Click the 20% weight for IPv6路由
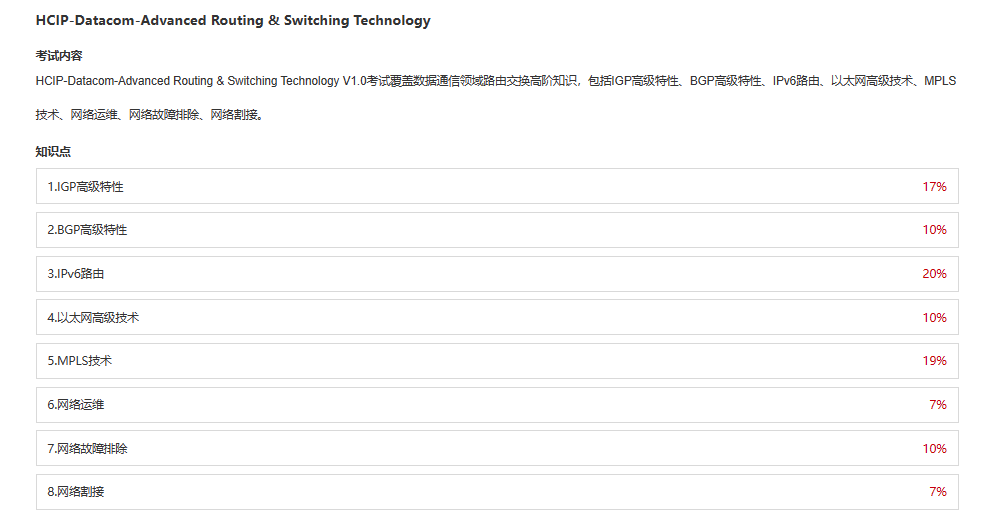 934,274
